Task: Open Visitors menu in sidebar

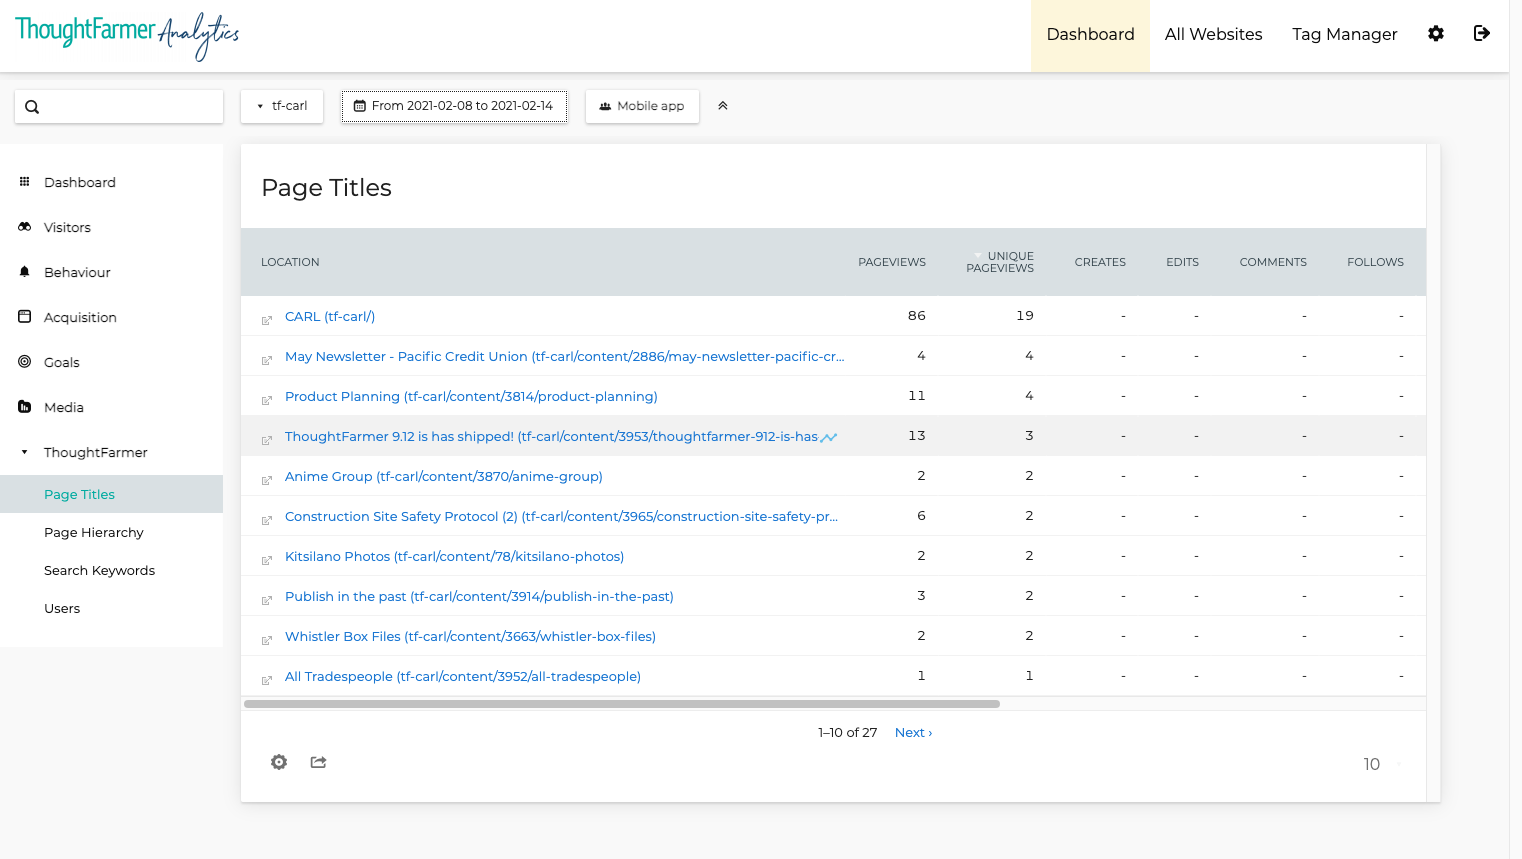Action: coord(67,227)
